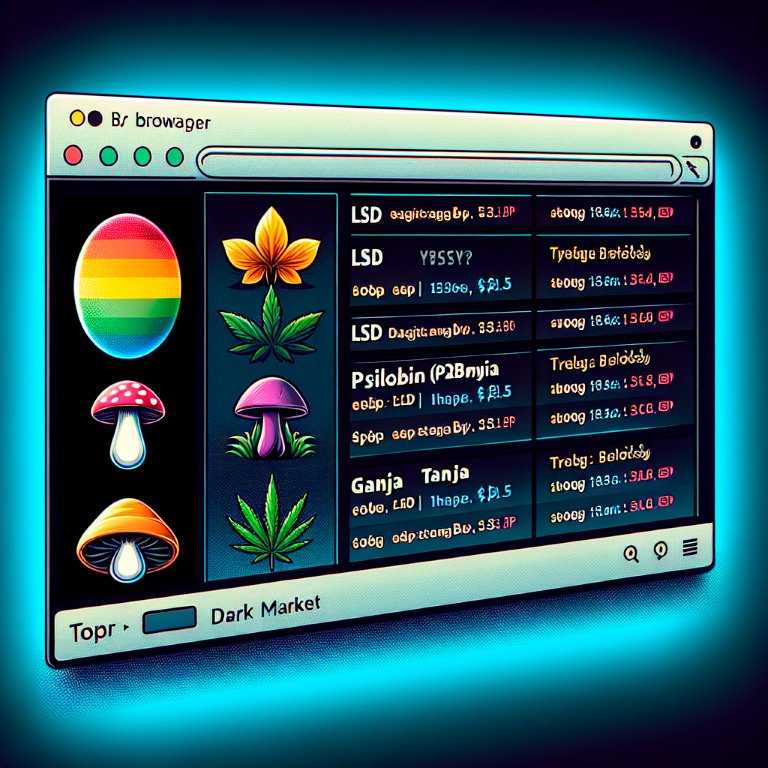Screen dimensions: 768x768
Task: Open the hamburger menu icon
Action: click(688, 548)
